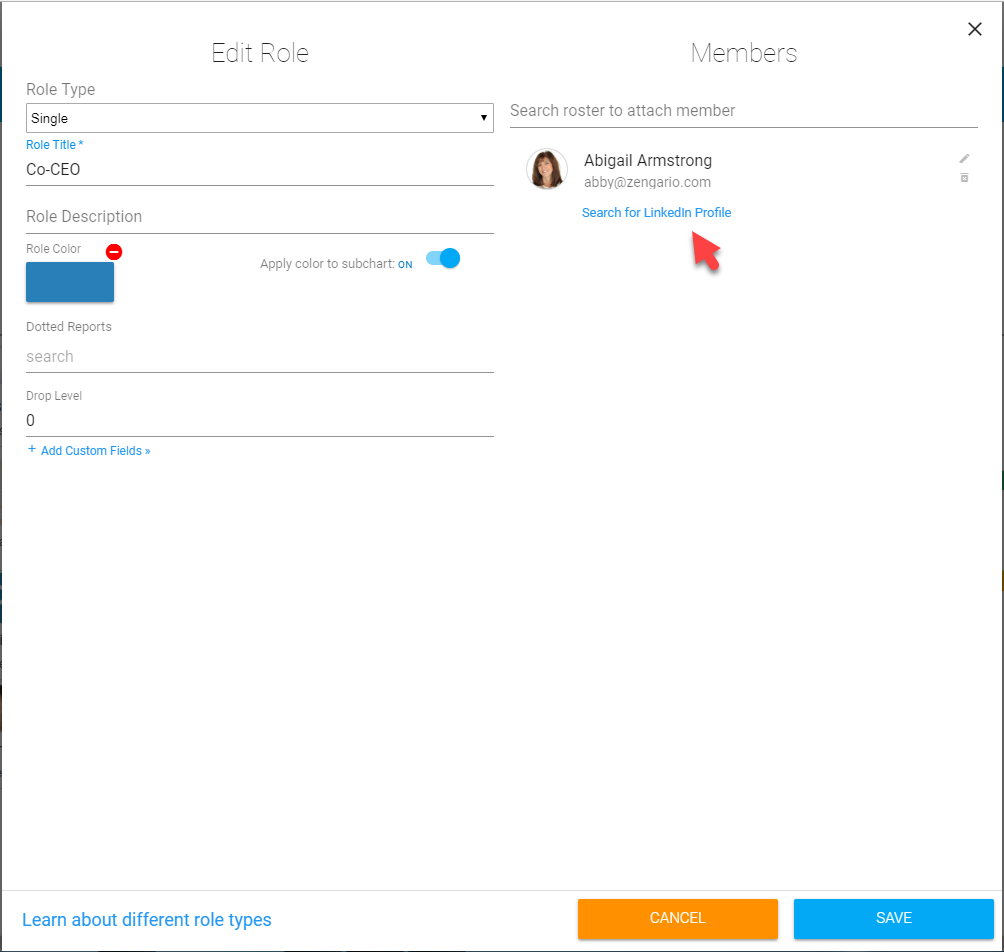
Task: Toggle Apply color to subchart switch
Action: coord(443,259)
